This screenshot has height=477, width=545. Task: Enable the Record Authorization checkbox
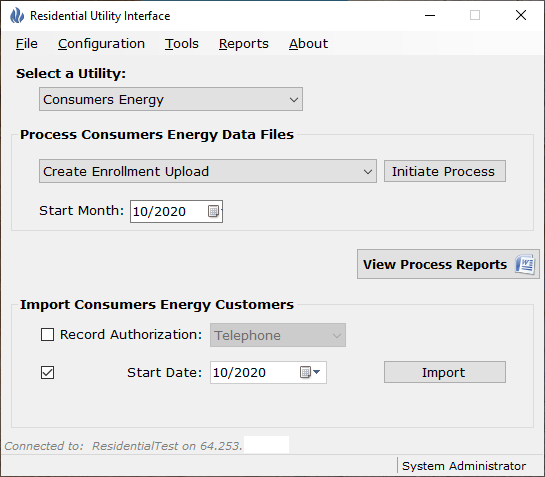click(47, 334)
